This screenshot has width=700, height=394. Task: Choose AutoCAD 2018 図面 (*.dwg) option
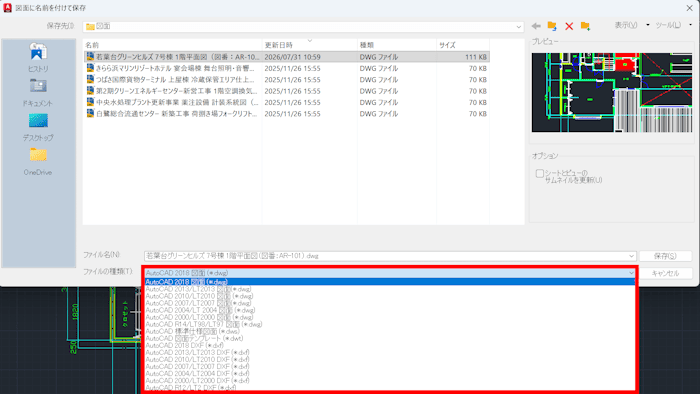click(x=390, y=282)
